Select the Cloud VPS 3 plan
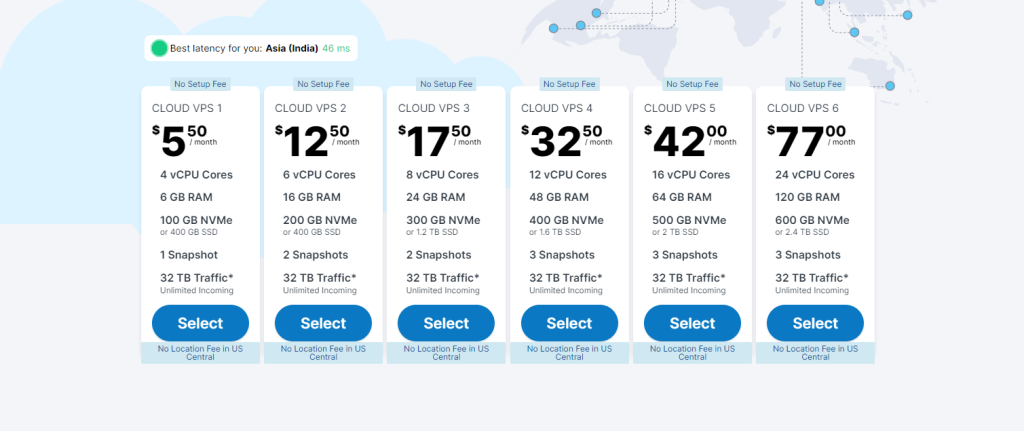The height and width of the screenshot is (431, 1024). click(x=446, y=323)
